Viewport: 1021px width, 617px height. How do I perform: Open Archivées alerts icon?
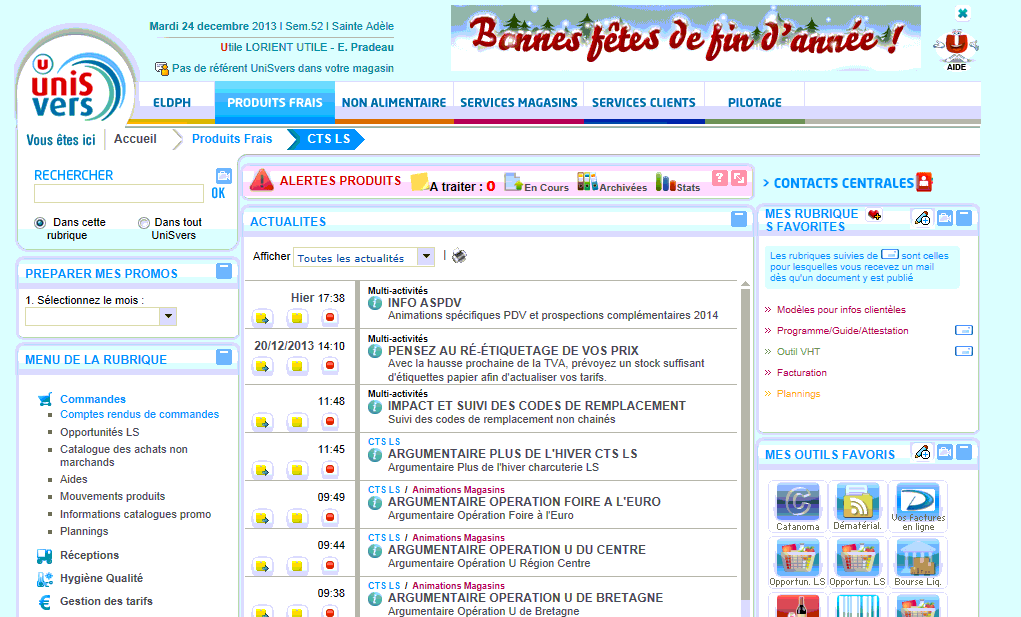(587, 182)
